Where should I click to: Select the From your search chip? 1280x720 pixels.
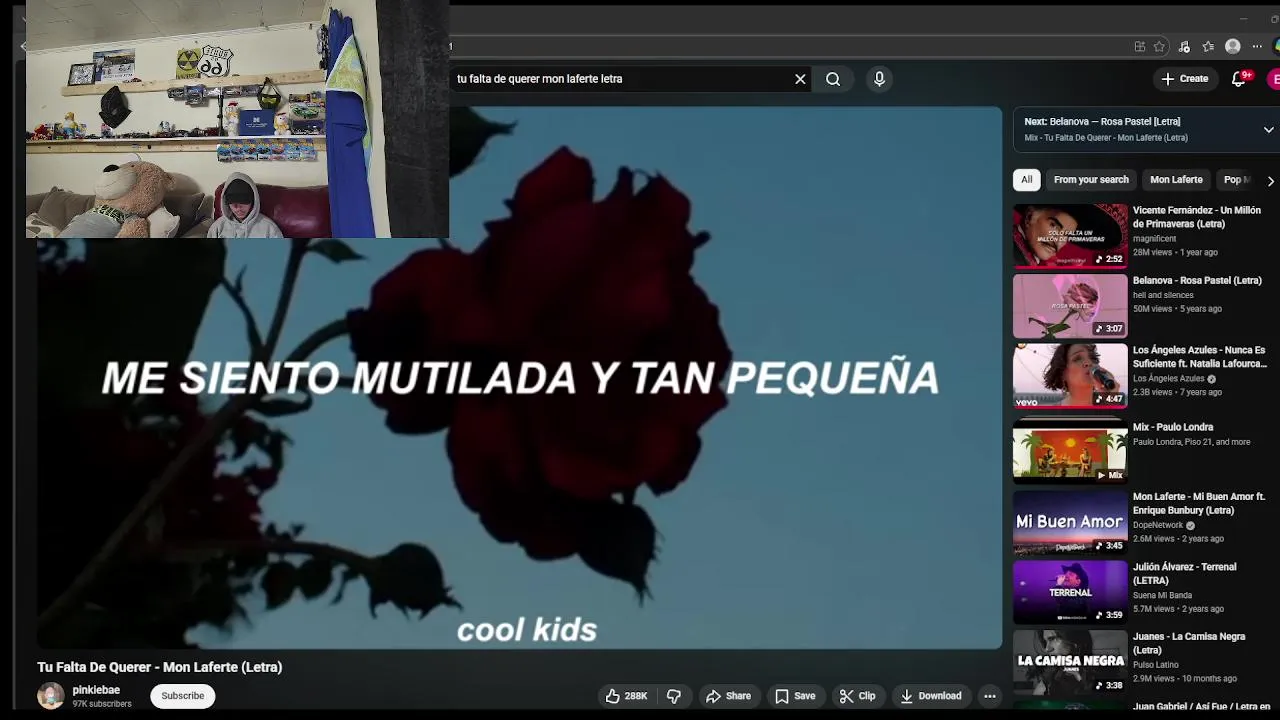pyautogui.click(x=1091, y=180)
